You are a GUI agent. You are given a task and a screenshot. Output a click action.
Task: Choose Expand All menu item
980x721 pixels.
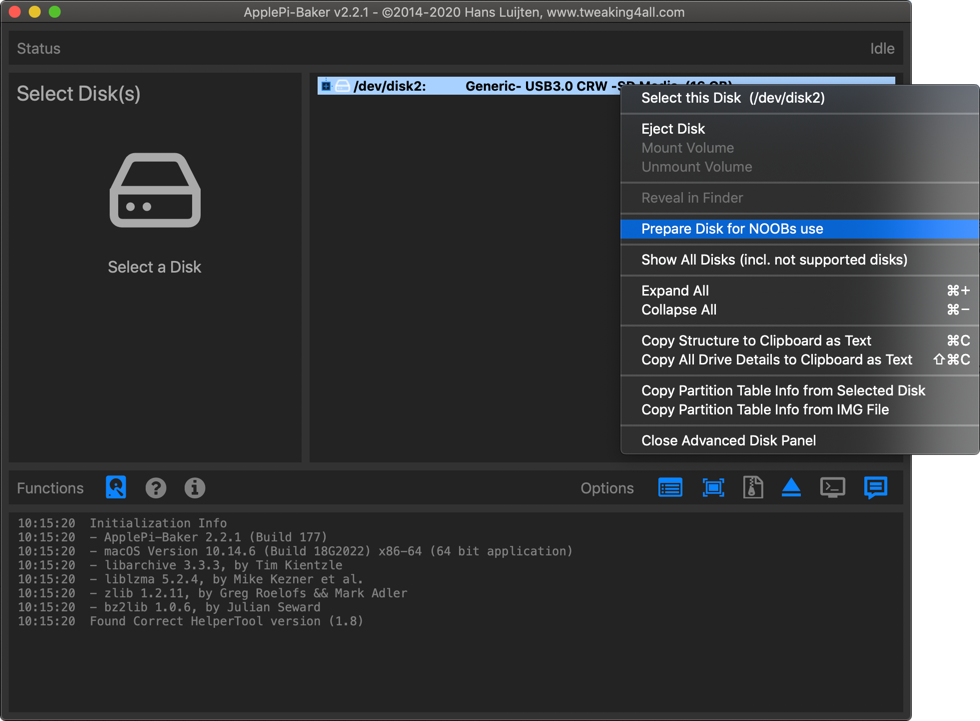[x=799, y=291]
